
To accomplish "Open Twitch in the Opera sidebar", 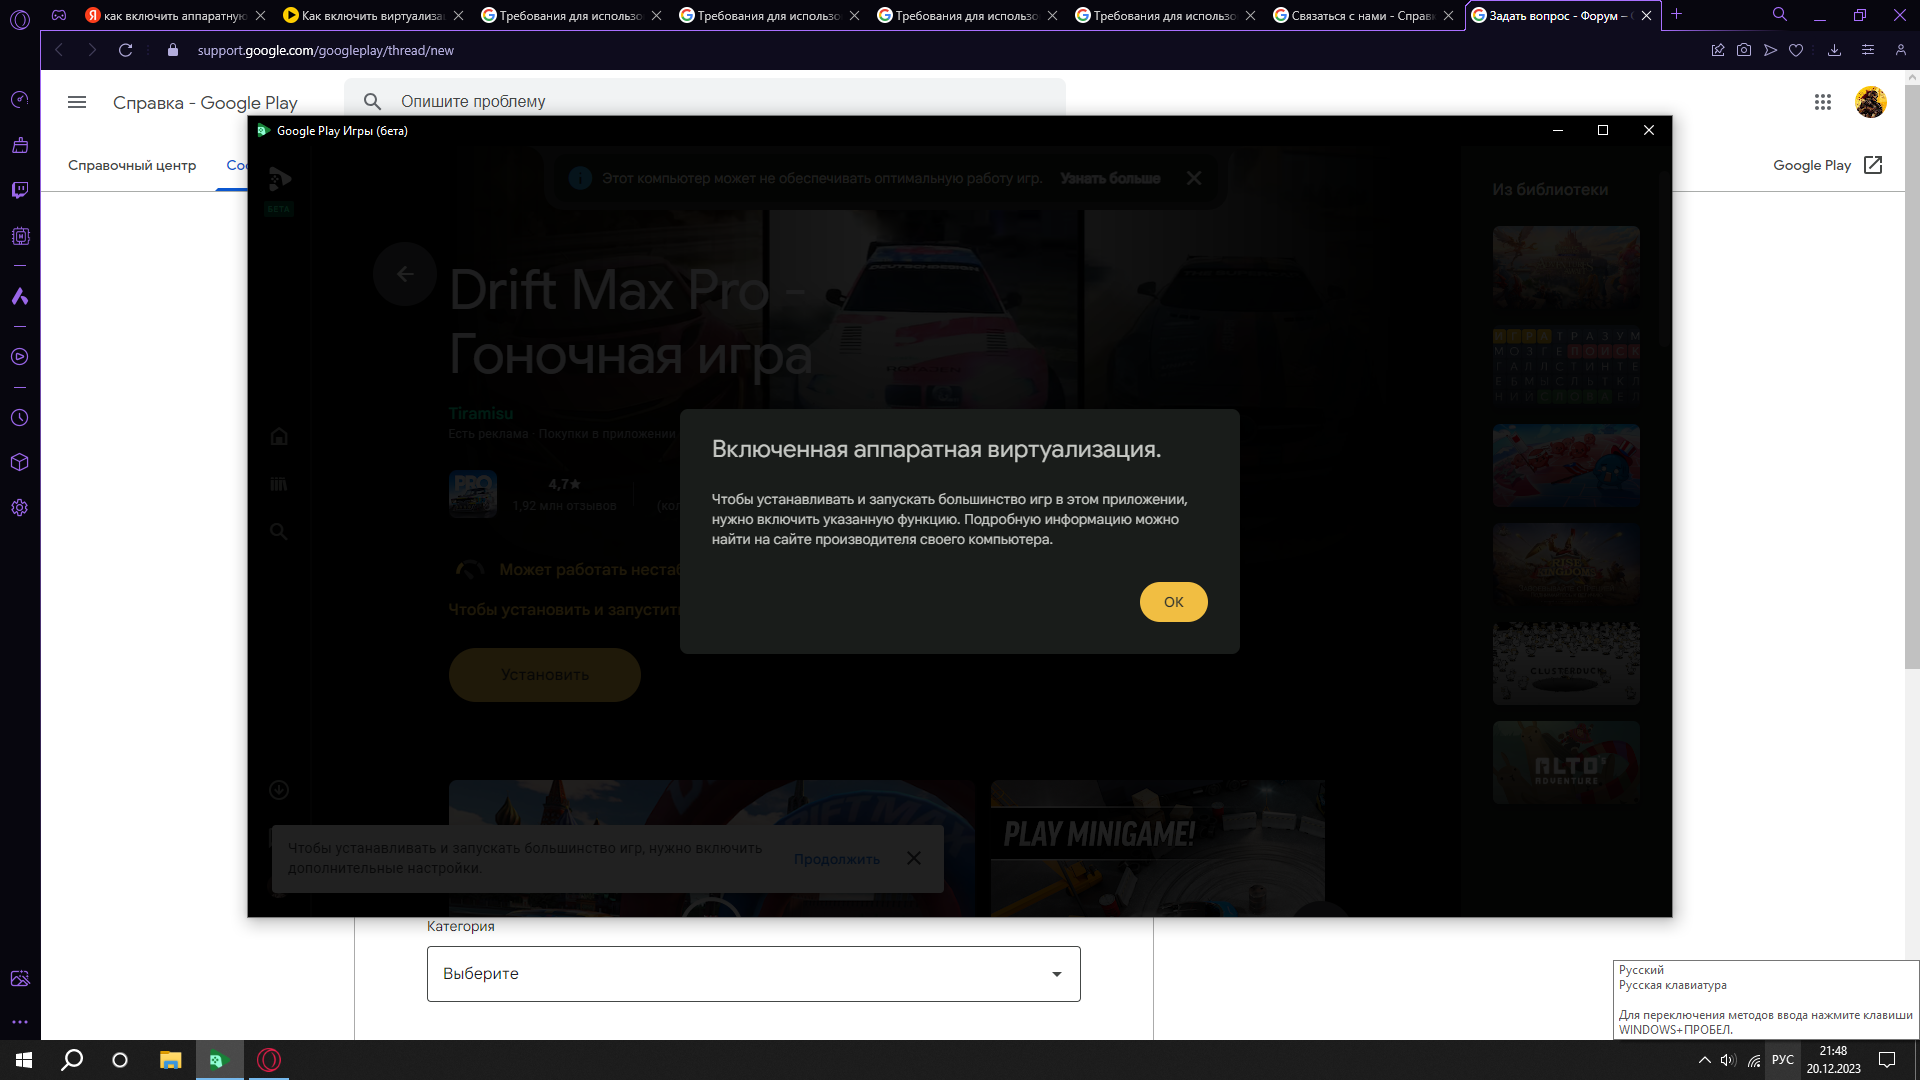I will click(19, 190).
